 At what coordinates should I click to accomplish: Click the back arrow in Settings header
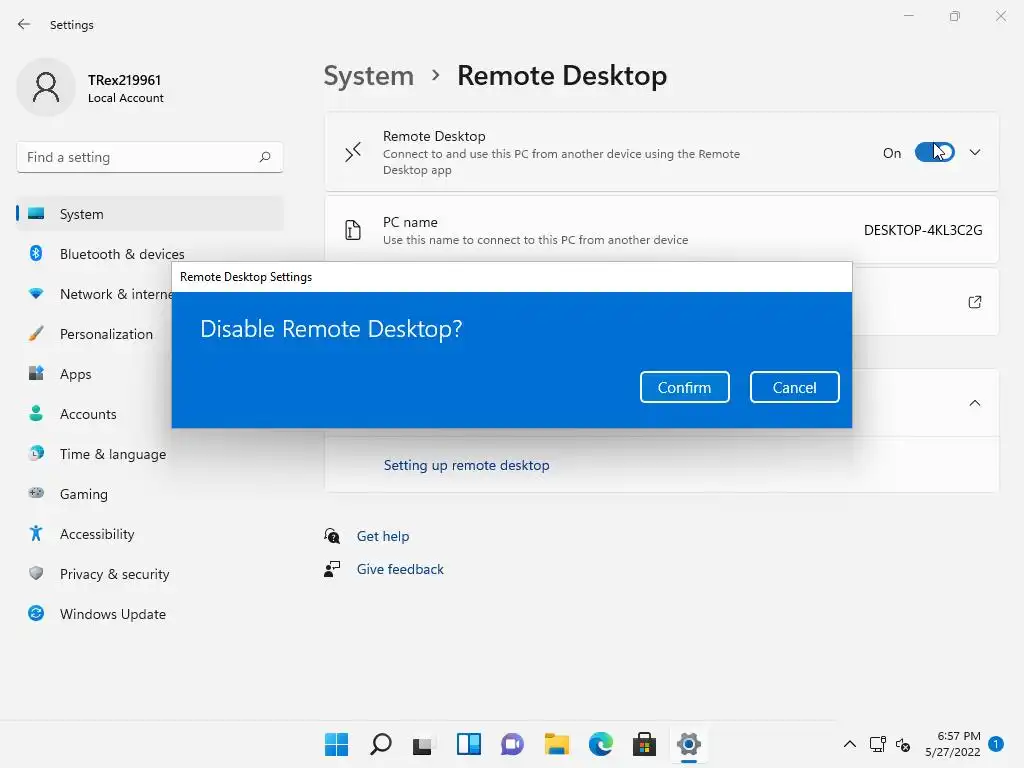(24, 24)
